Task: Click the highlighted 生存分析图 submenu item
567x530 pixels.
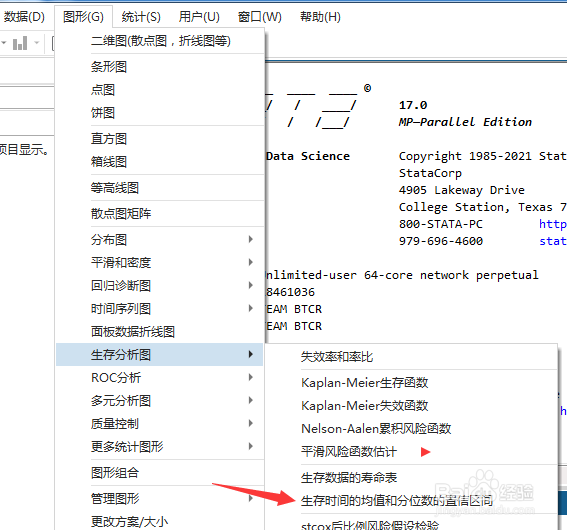Action: pyautogui.click(x=159, y=355)
